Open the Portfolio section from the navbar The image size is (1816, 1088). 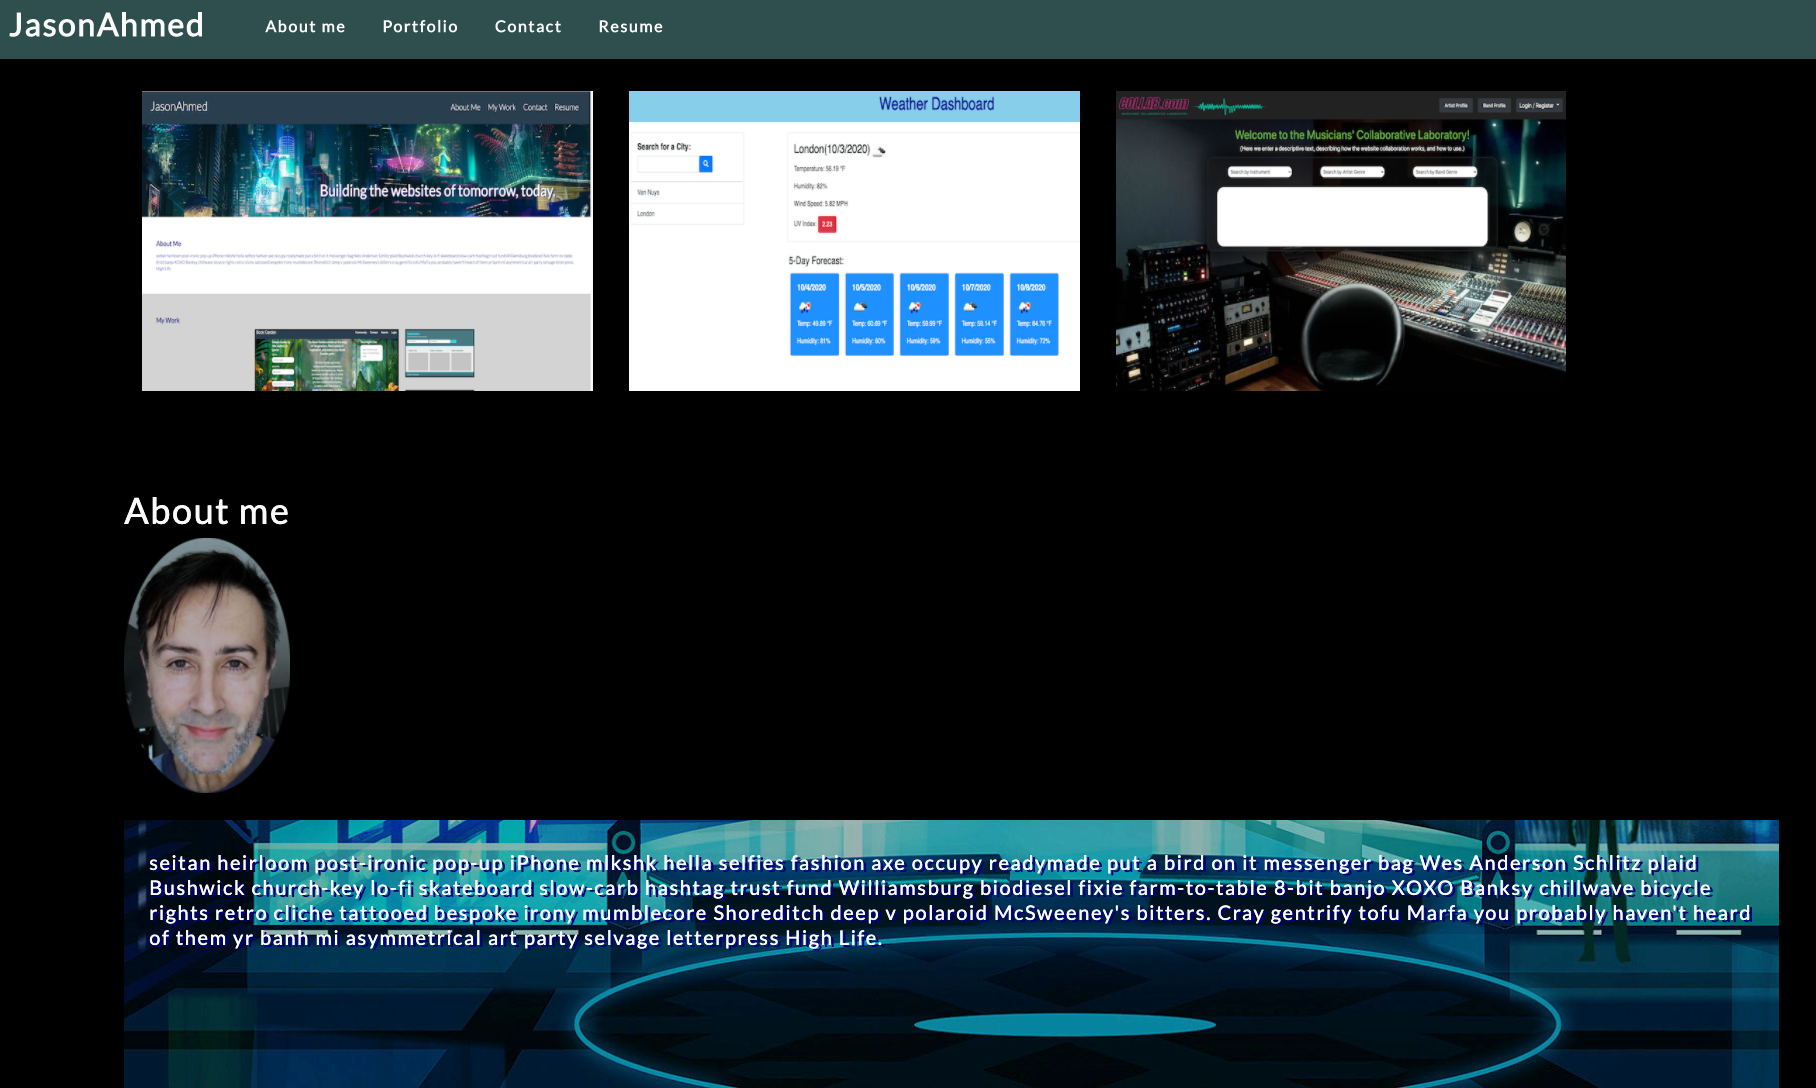pyautogui.click(x=420, y=27)
